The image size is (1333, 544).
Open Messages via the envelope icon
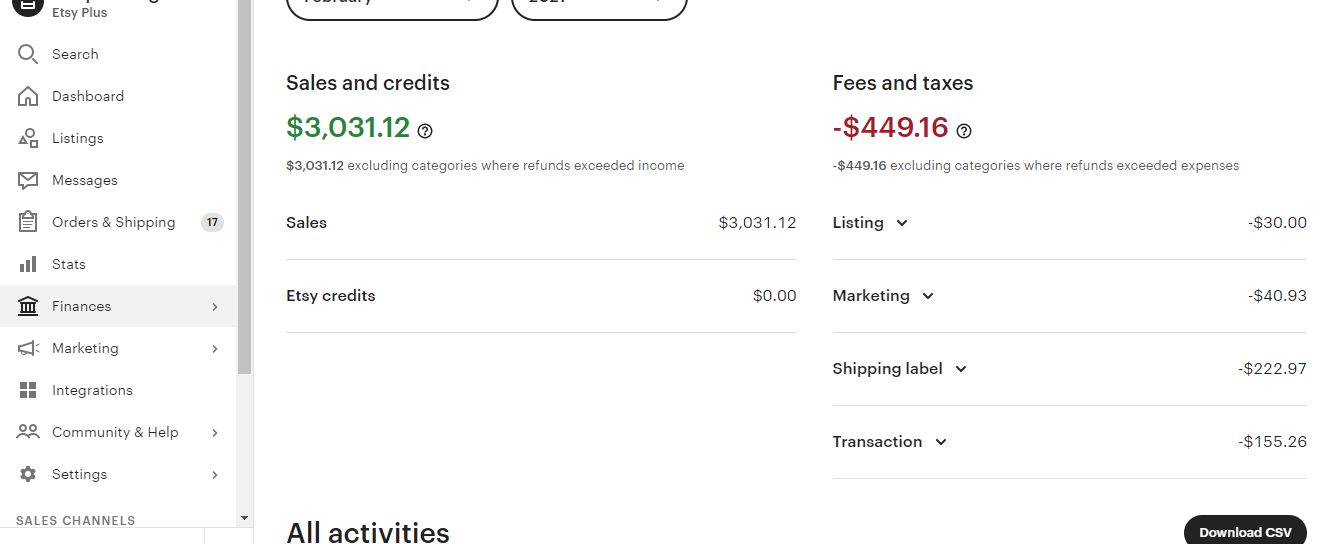(28, 180)
